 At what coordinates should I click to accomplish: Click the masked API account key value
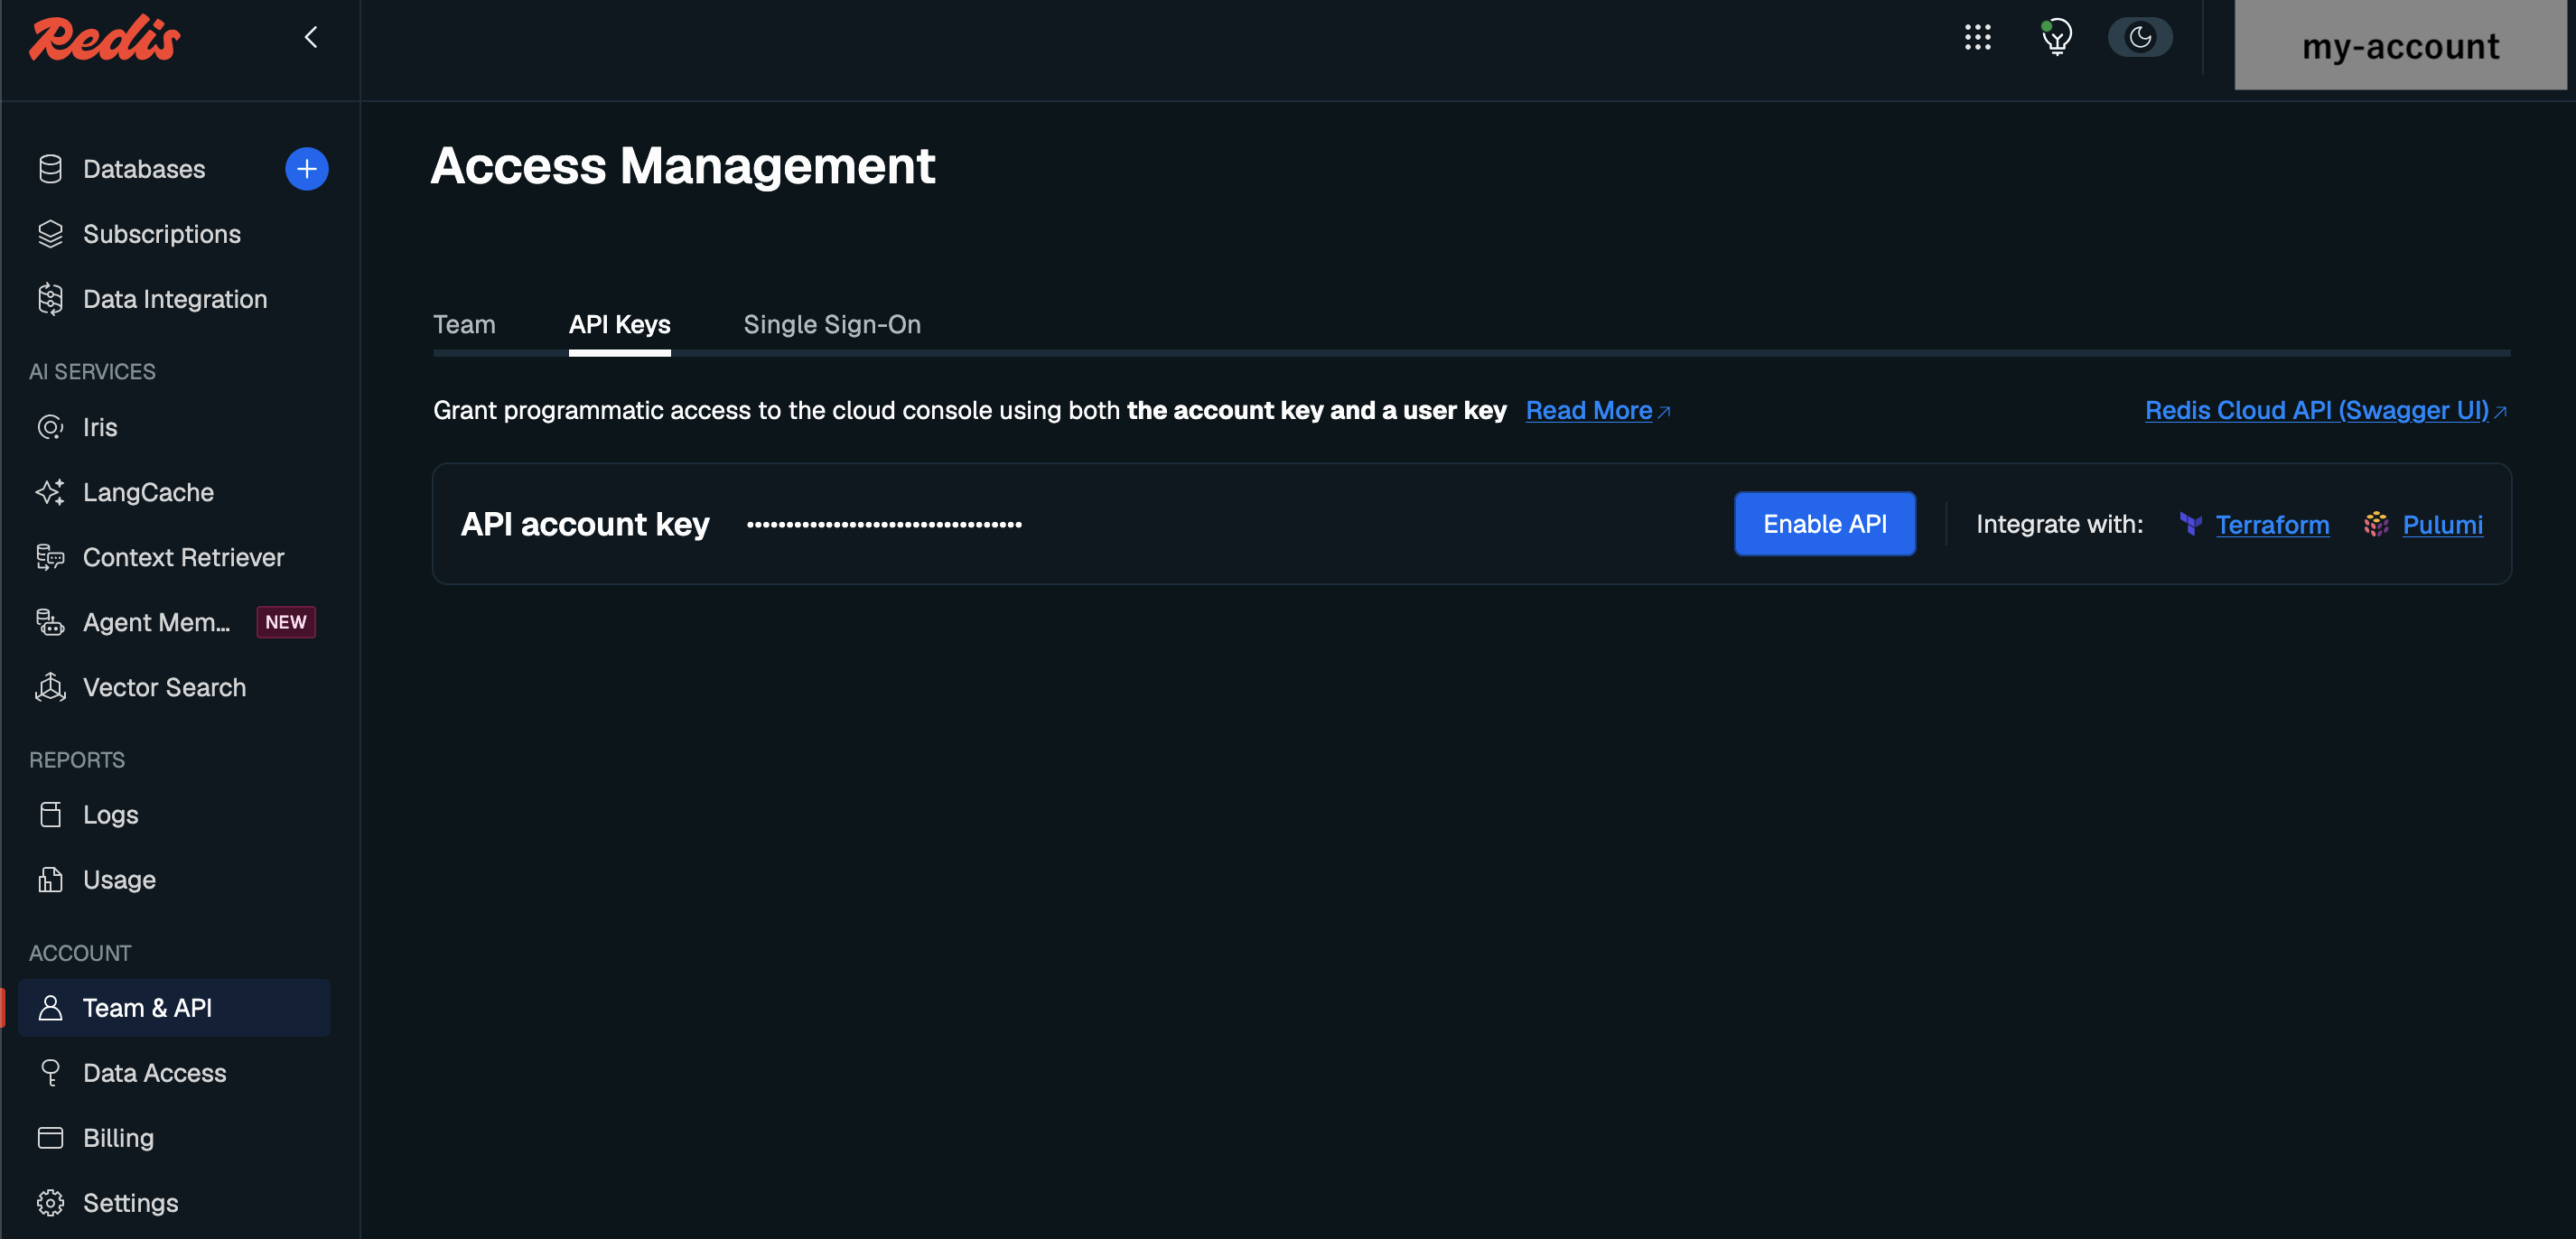click(884, 524)
